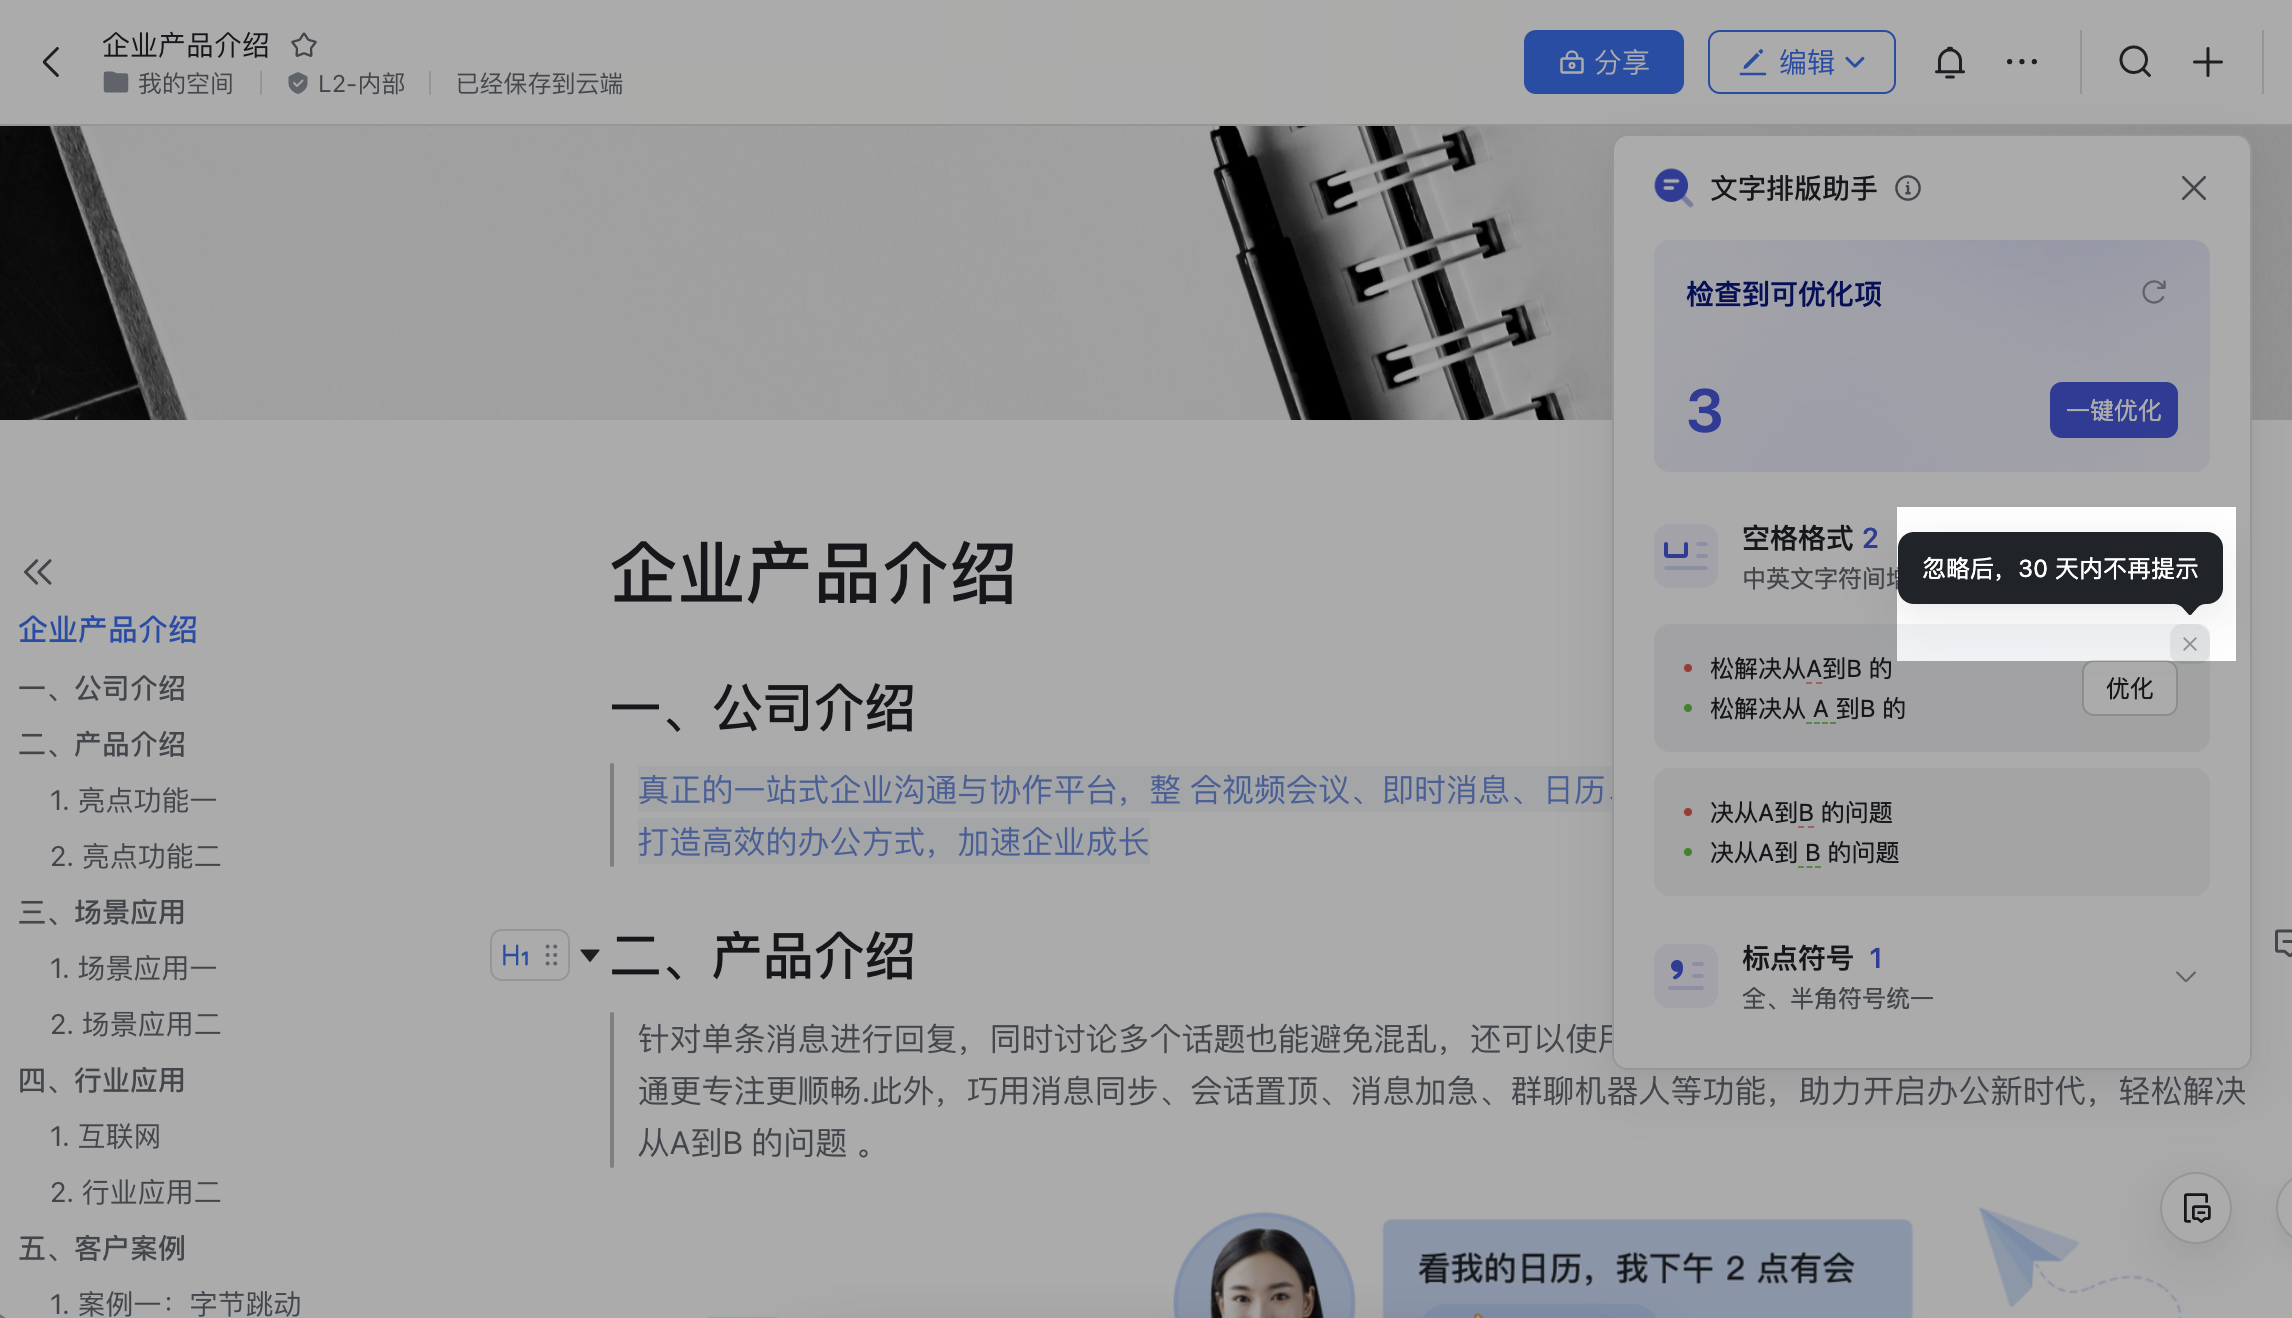Screen dimensions: 2292x1318
Task: Click the search magnifier icon
Action: point(2134,62)
